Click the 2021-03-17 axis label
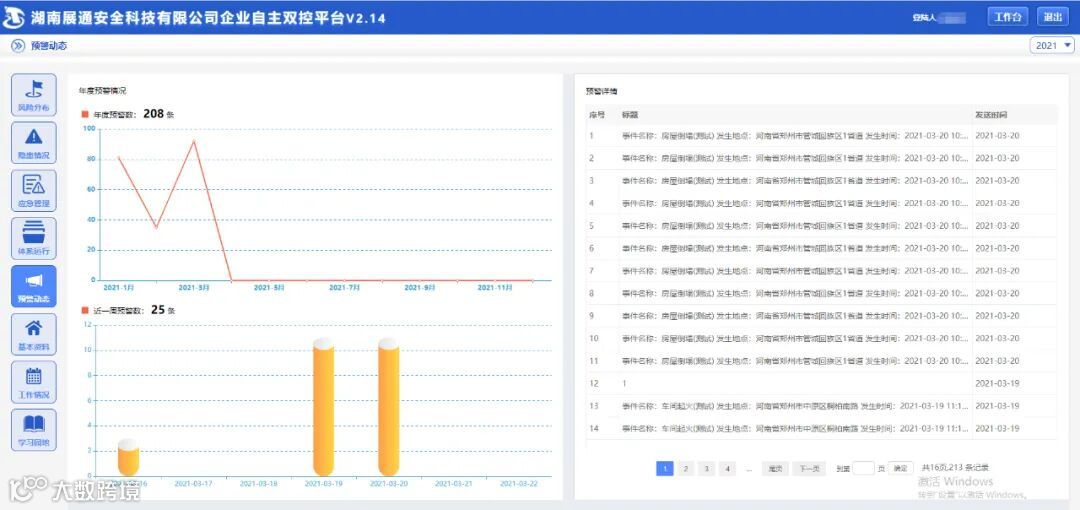The image size is (1080, 510). (194, 484)
